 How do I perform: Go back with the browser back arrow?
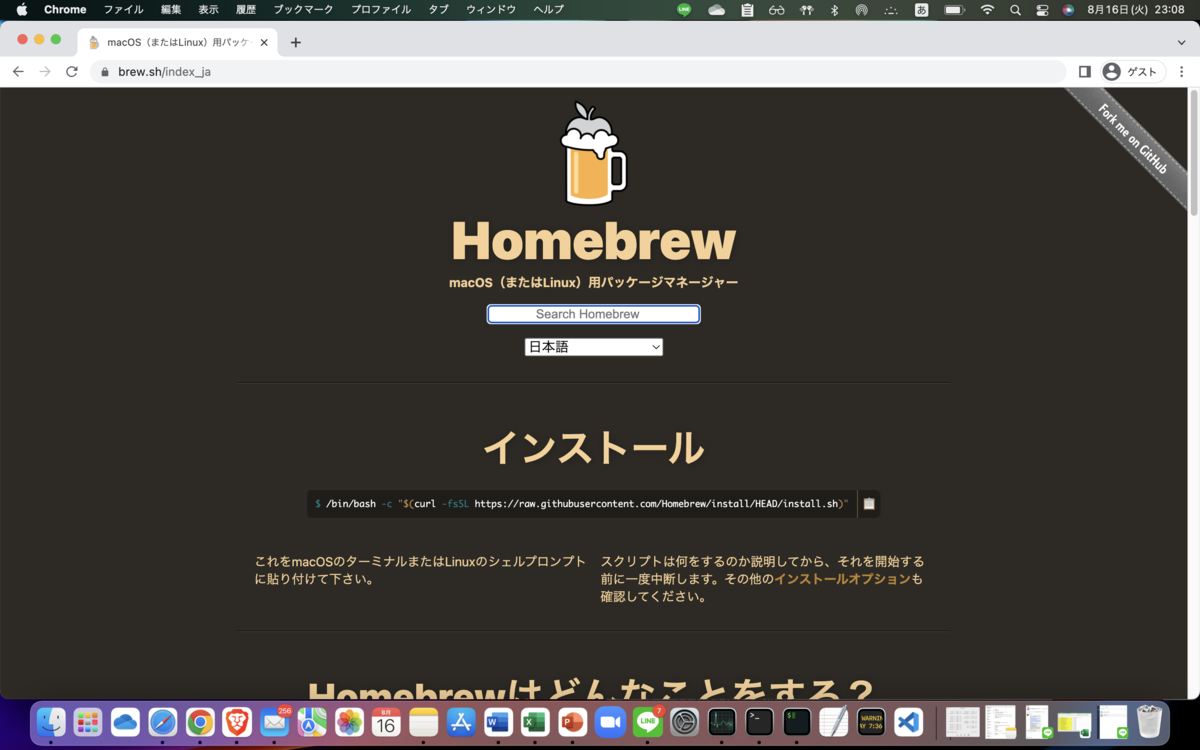coord(18,71)
